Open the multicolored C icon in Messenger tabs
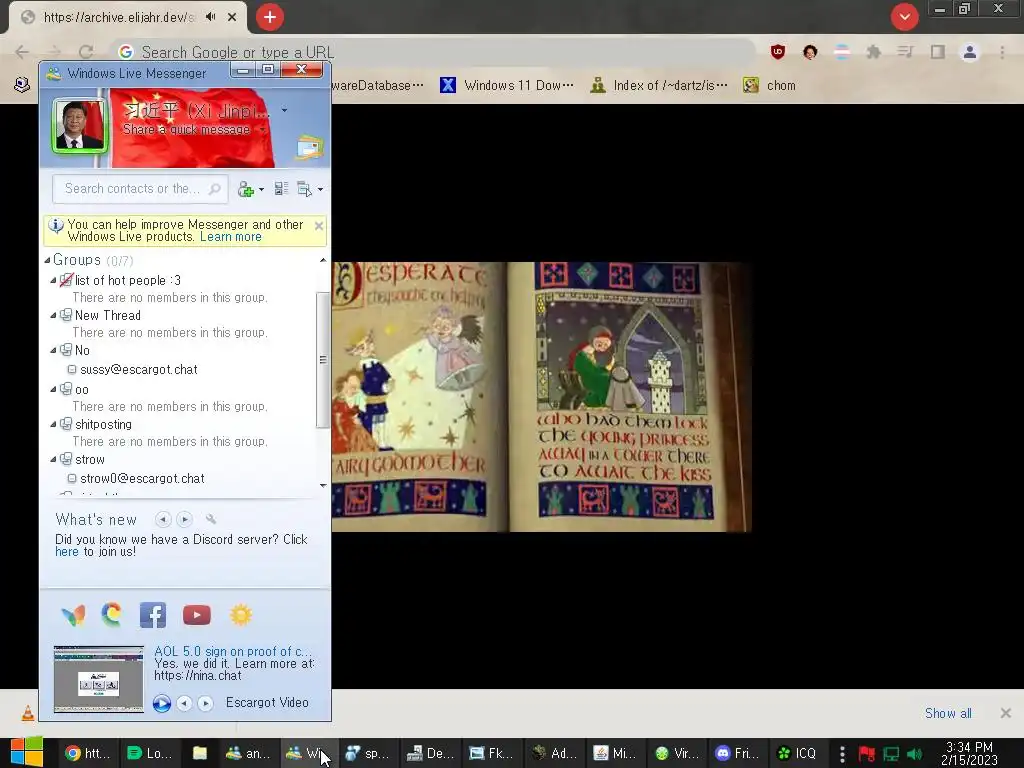Viewport: 1024px width, 768px height. tap(112, 615)
